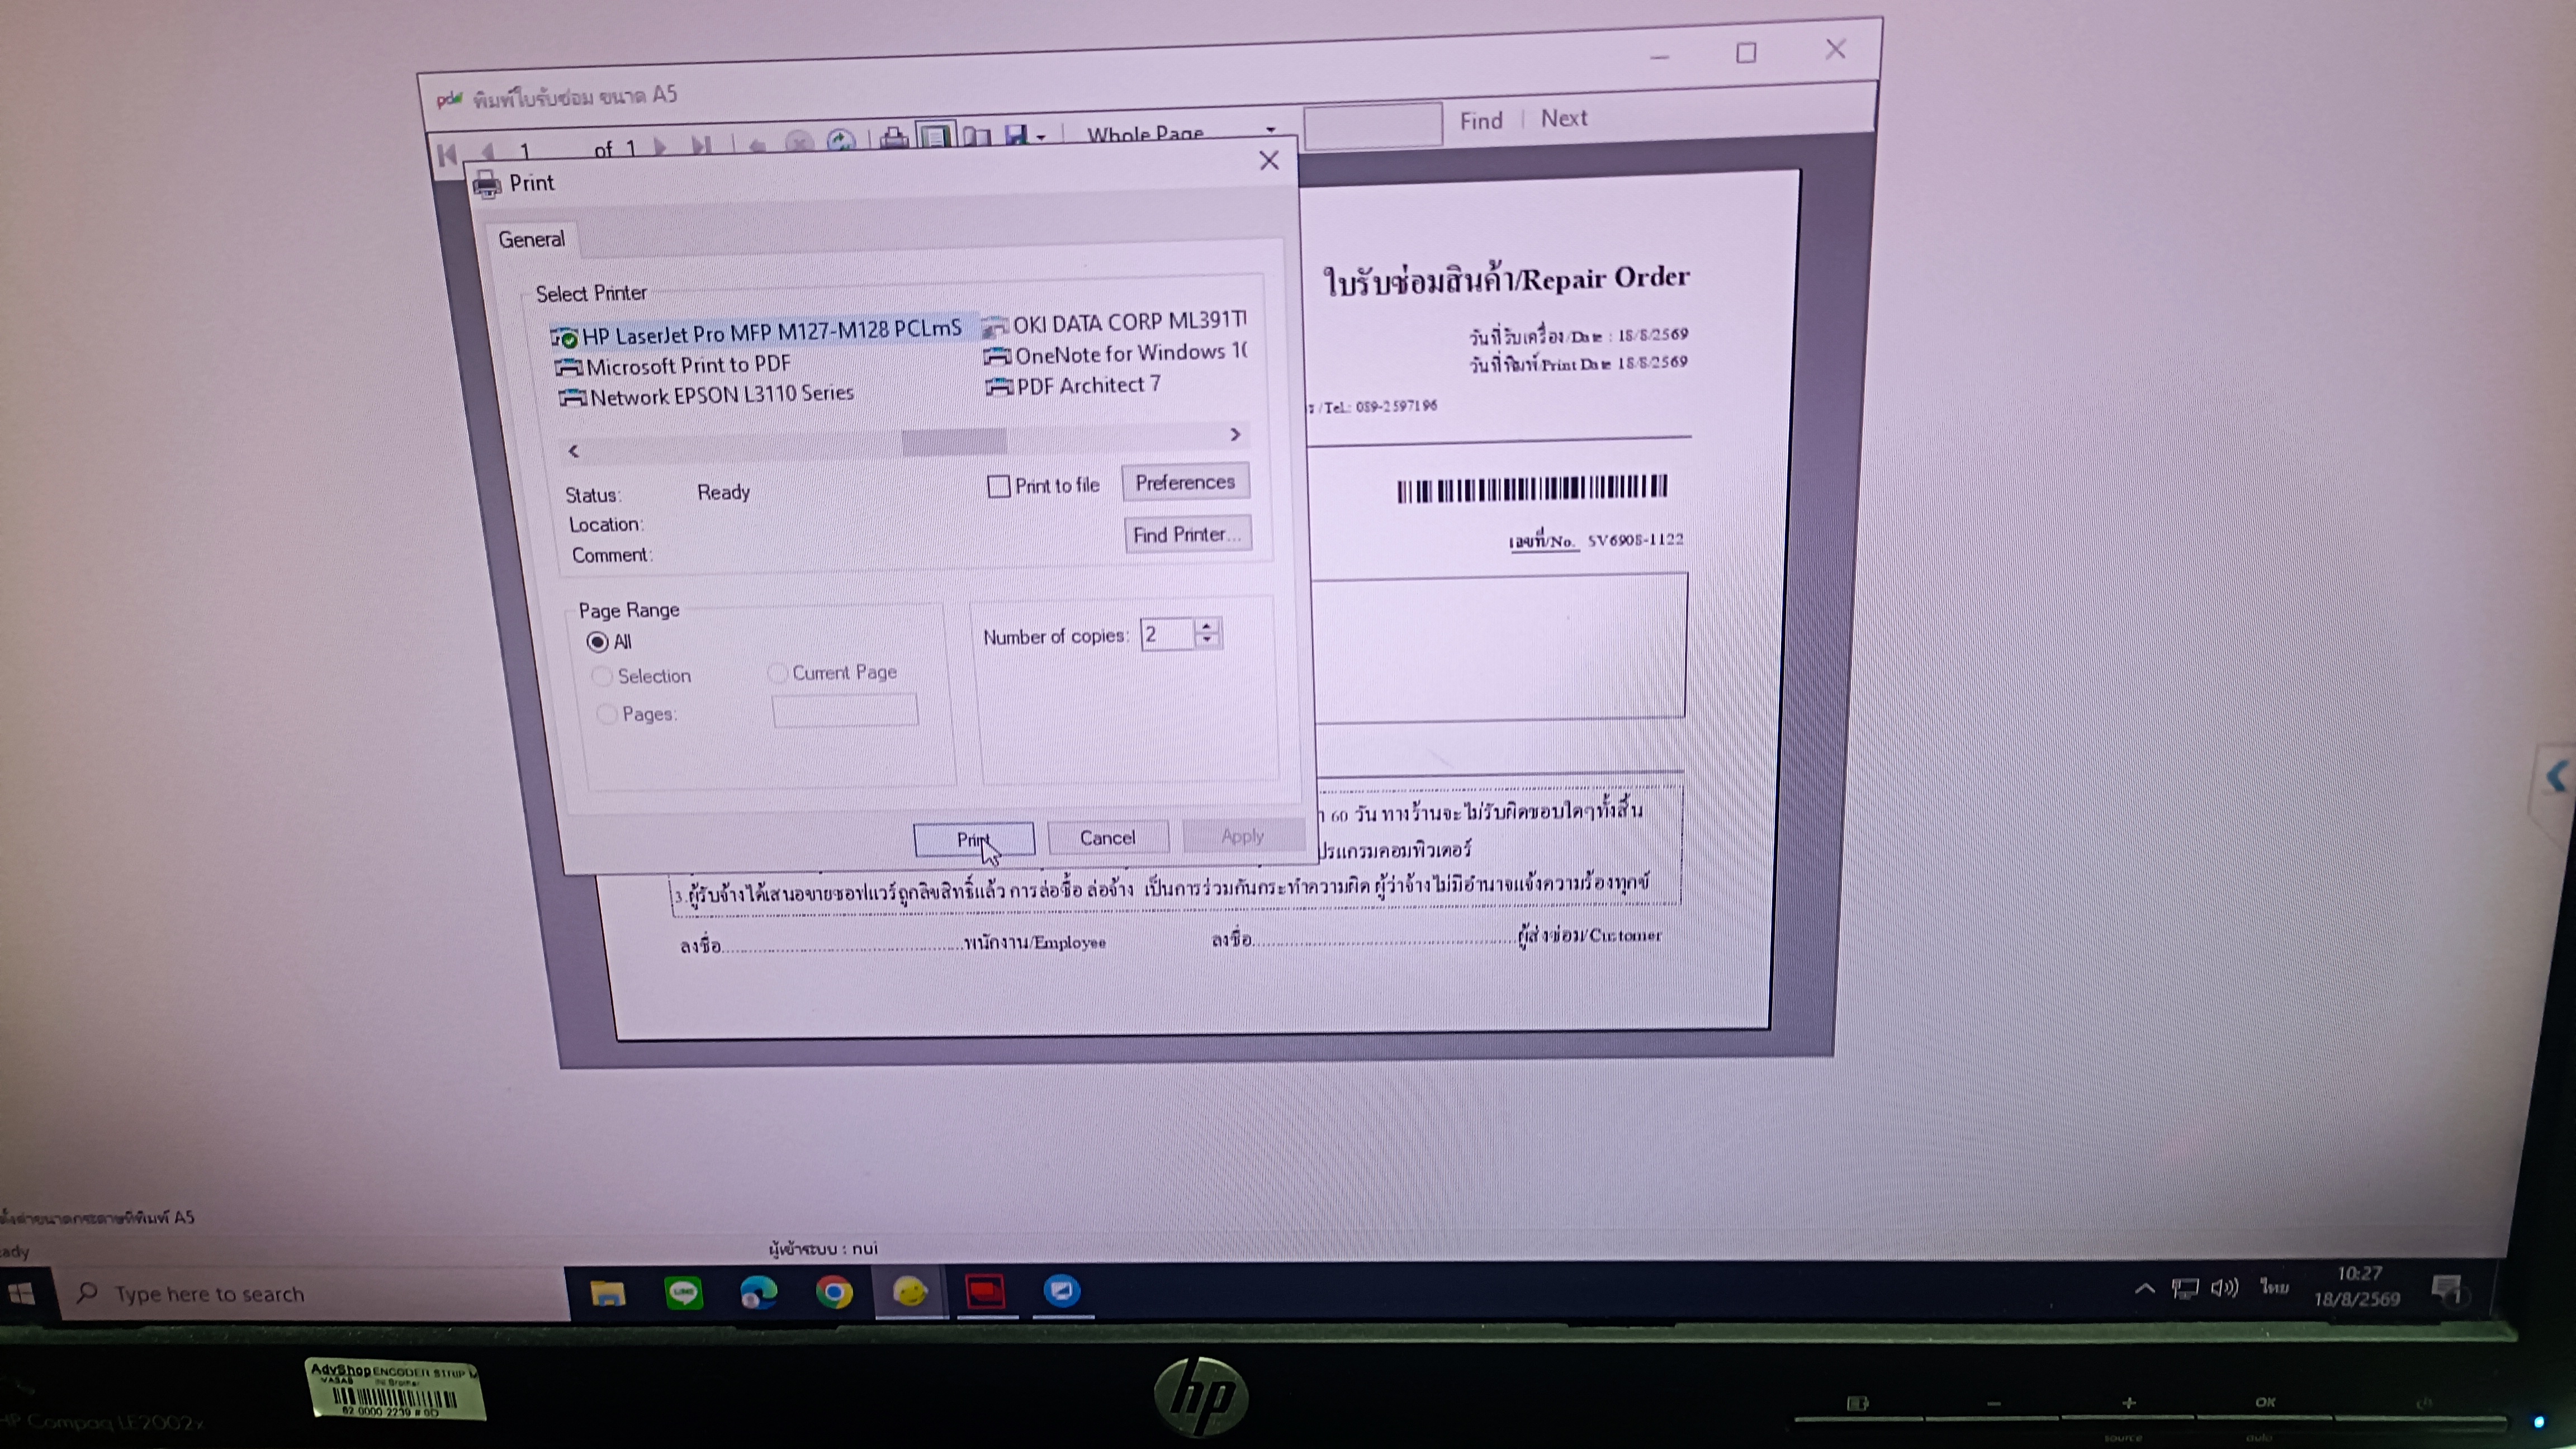The image size is (2576, 1449).
Task: Click Find link in viewer toolbar
Action: (1481, 121)
